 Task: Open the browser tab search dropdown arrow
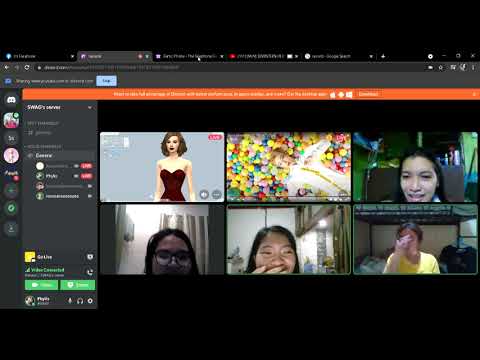tap(371, 57)
